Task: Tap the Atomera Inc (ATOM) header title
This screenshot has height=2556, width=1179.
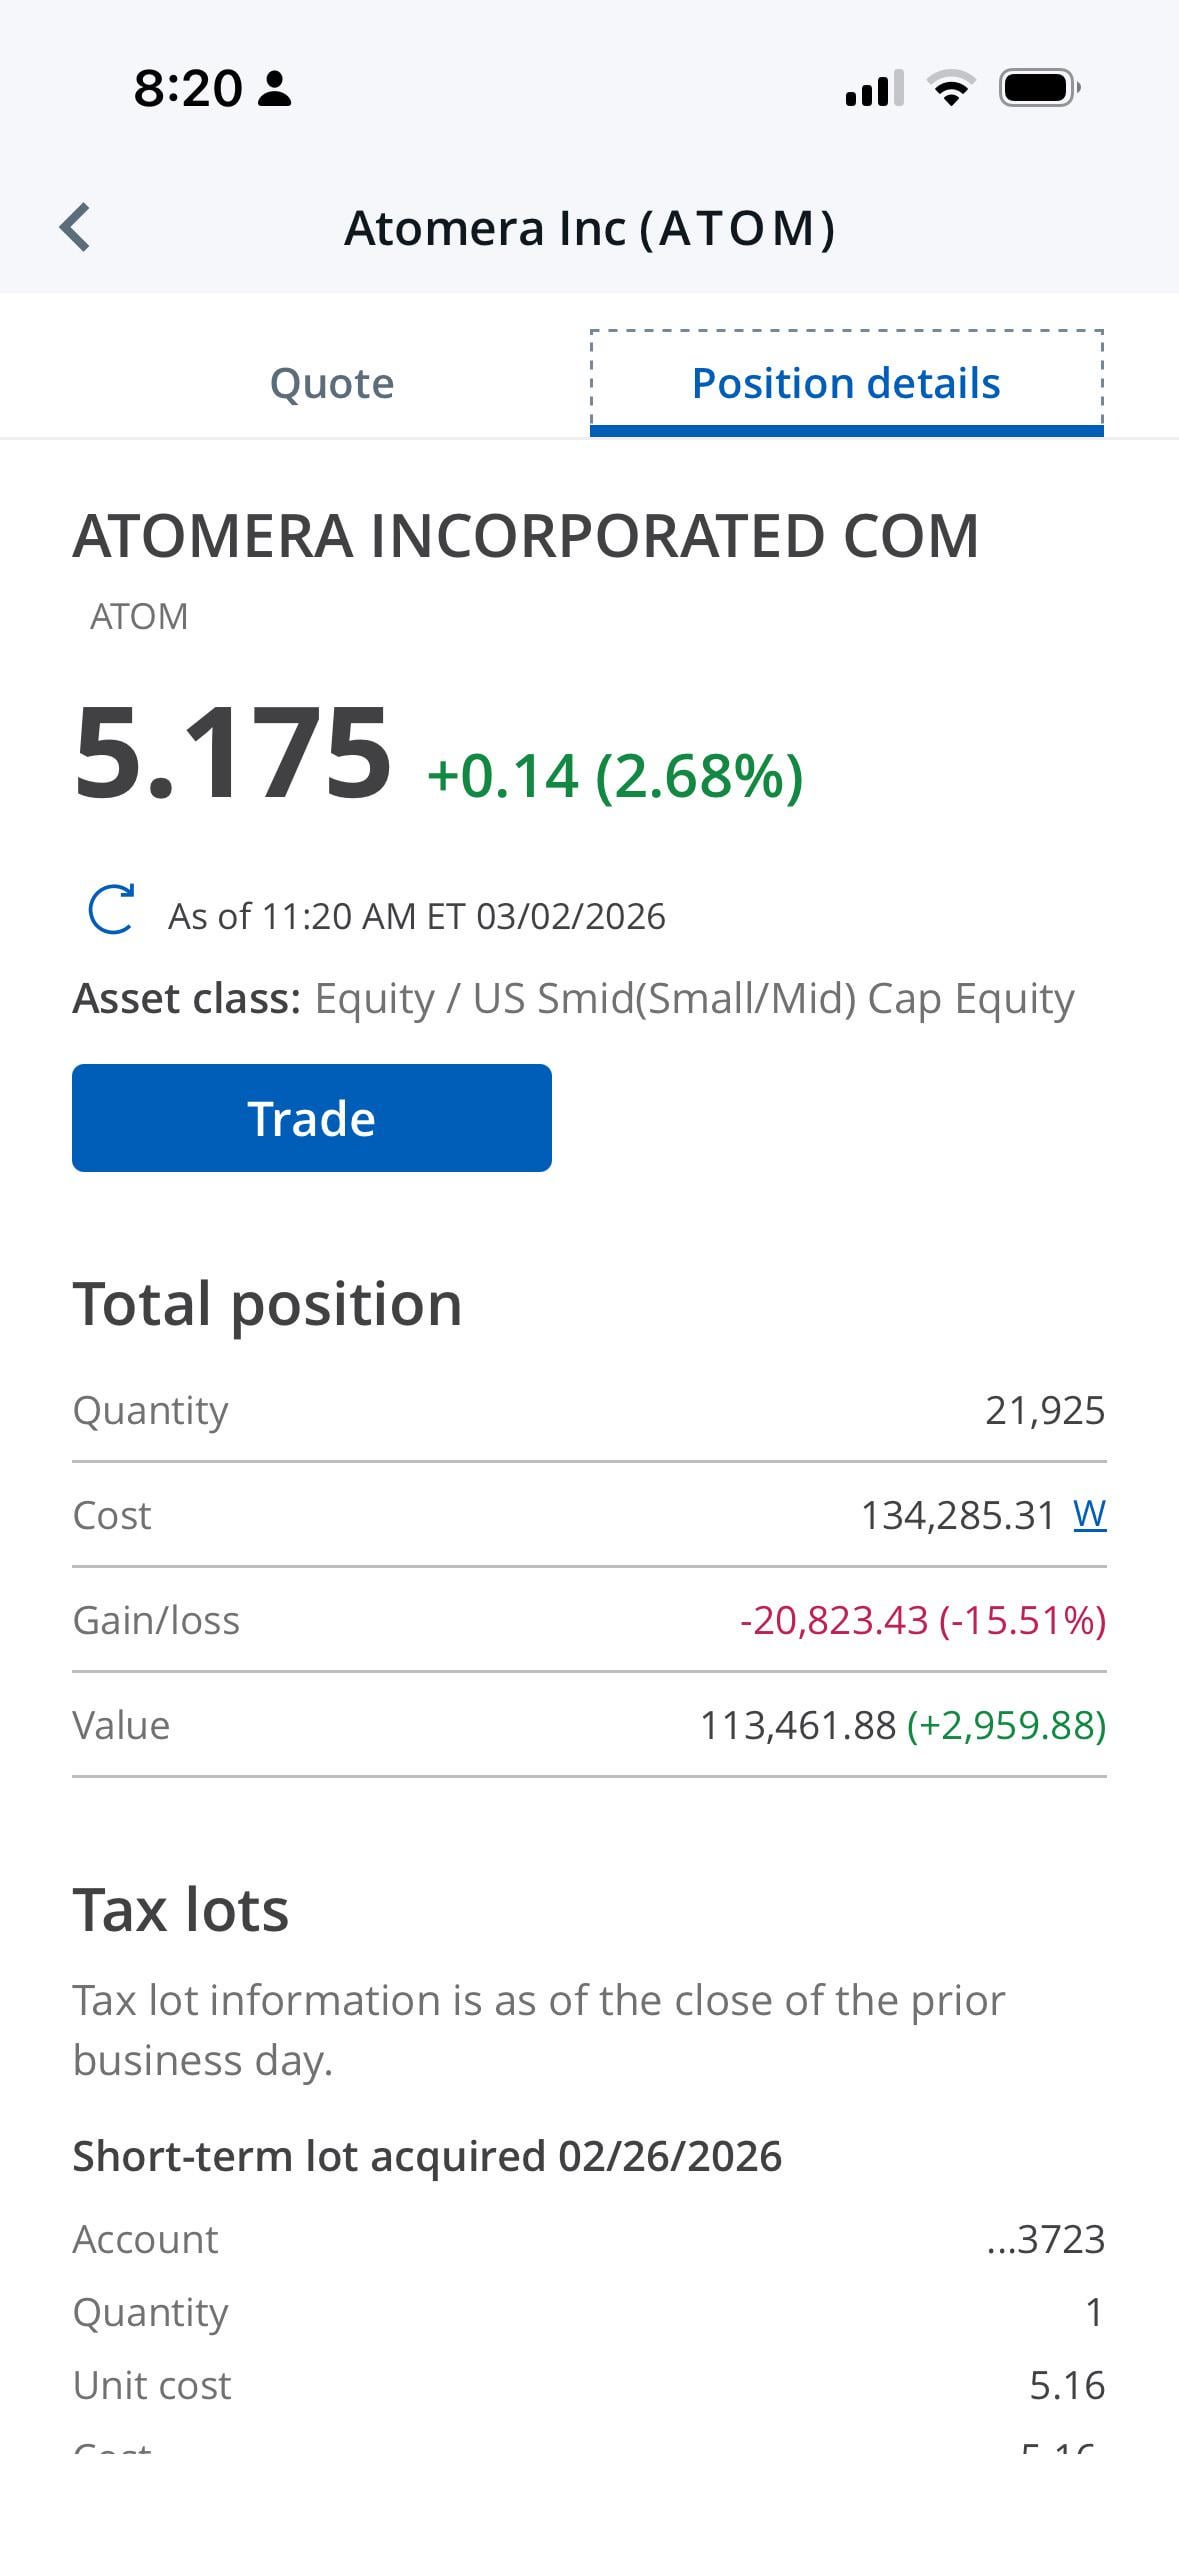Action: [589, 228]
